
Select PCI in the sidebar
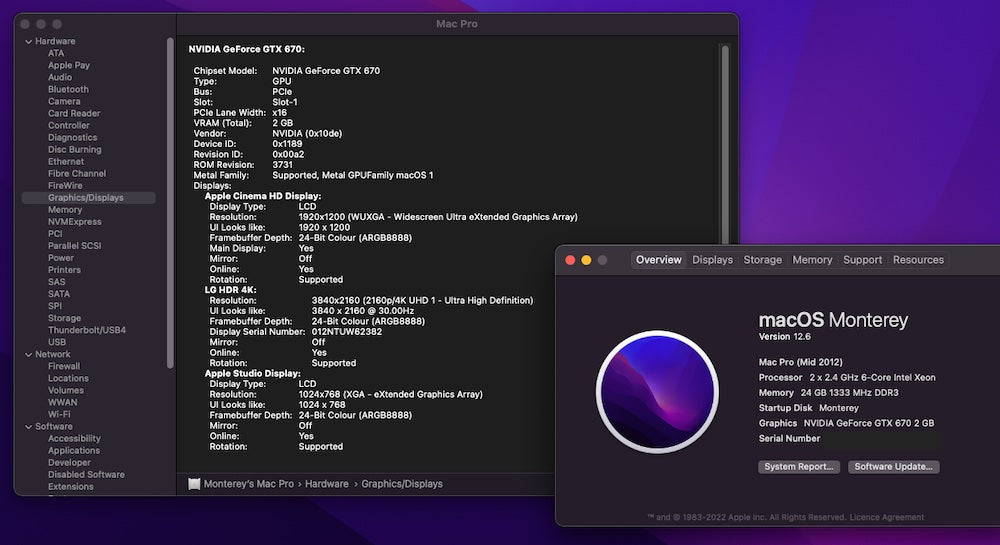click(x=55, y=234)
